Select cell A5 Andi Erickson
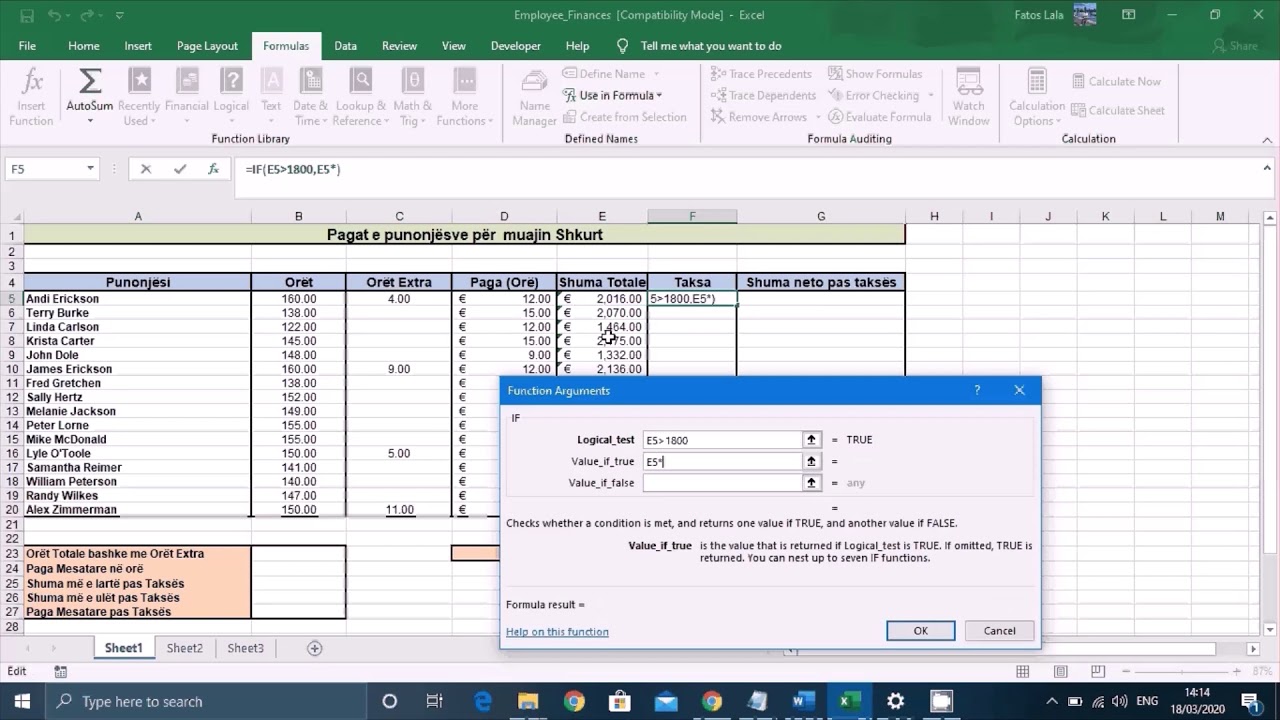 coord(137,299)
